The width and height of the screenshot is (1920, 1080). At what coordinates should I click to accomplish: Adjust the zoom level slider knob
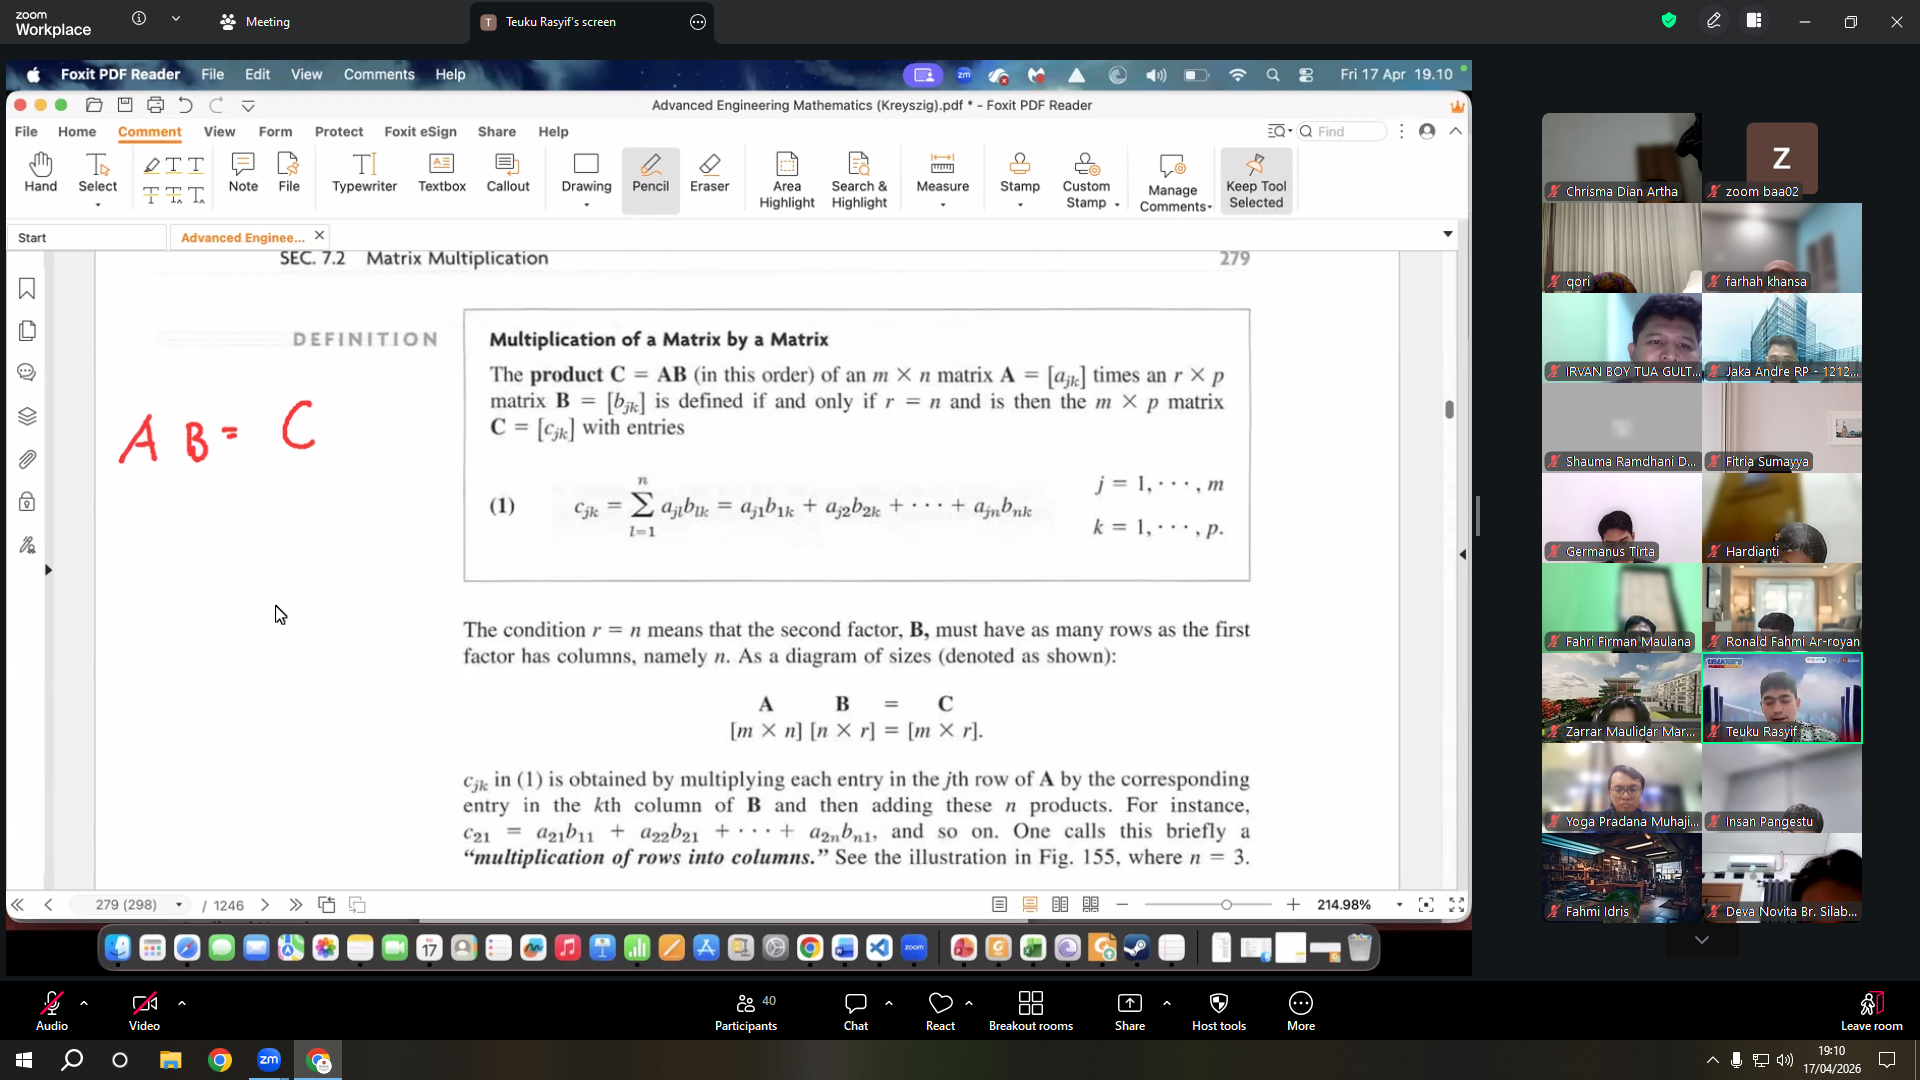click(1226, 905)
